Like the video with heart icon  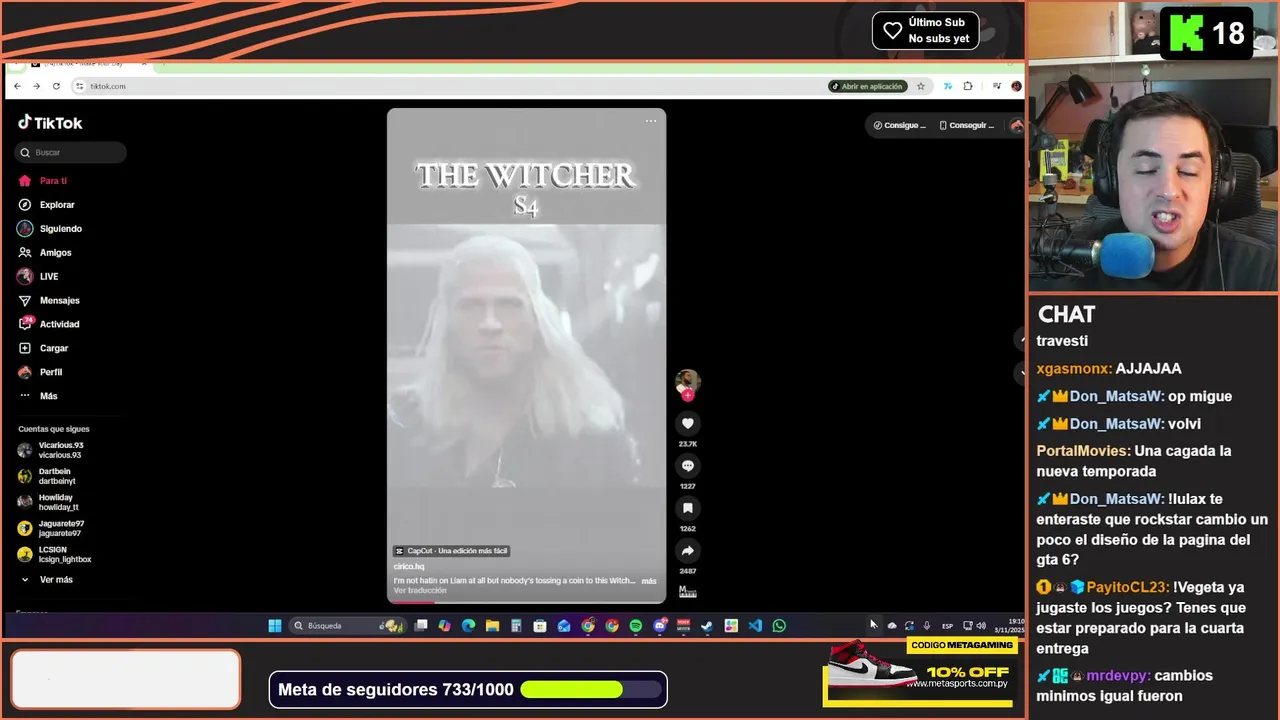(x=687, y=424)
